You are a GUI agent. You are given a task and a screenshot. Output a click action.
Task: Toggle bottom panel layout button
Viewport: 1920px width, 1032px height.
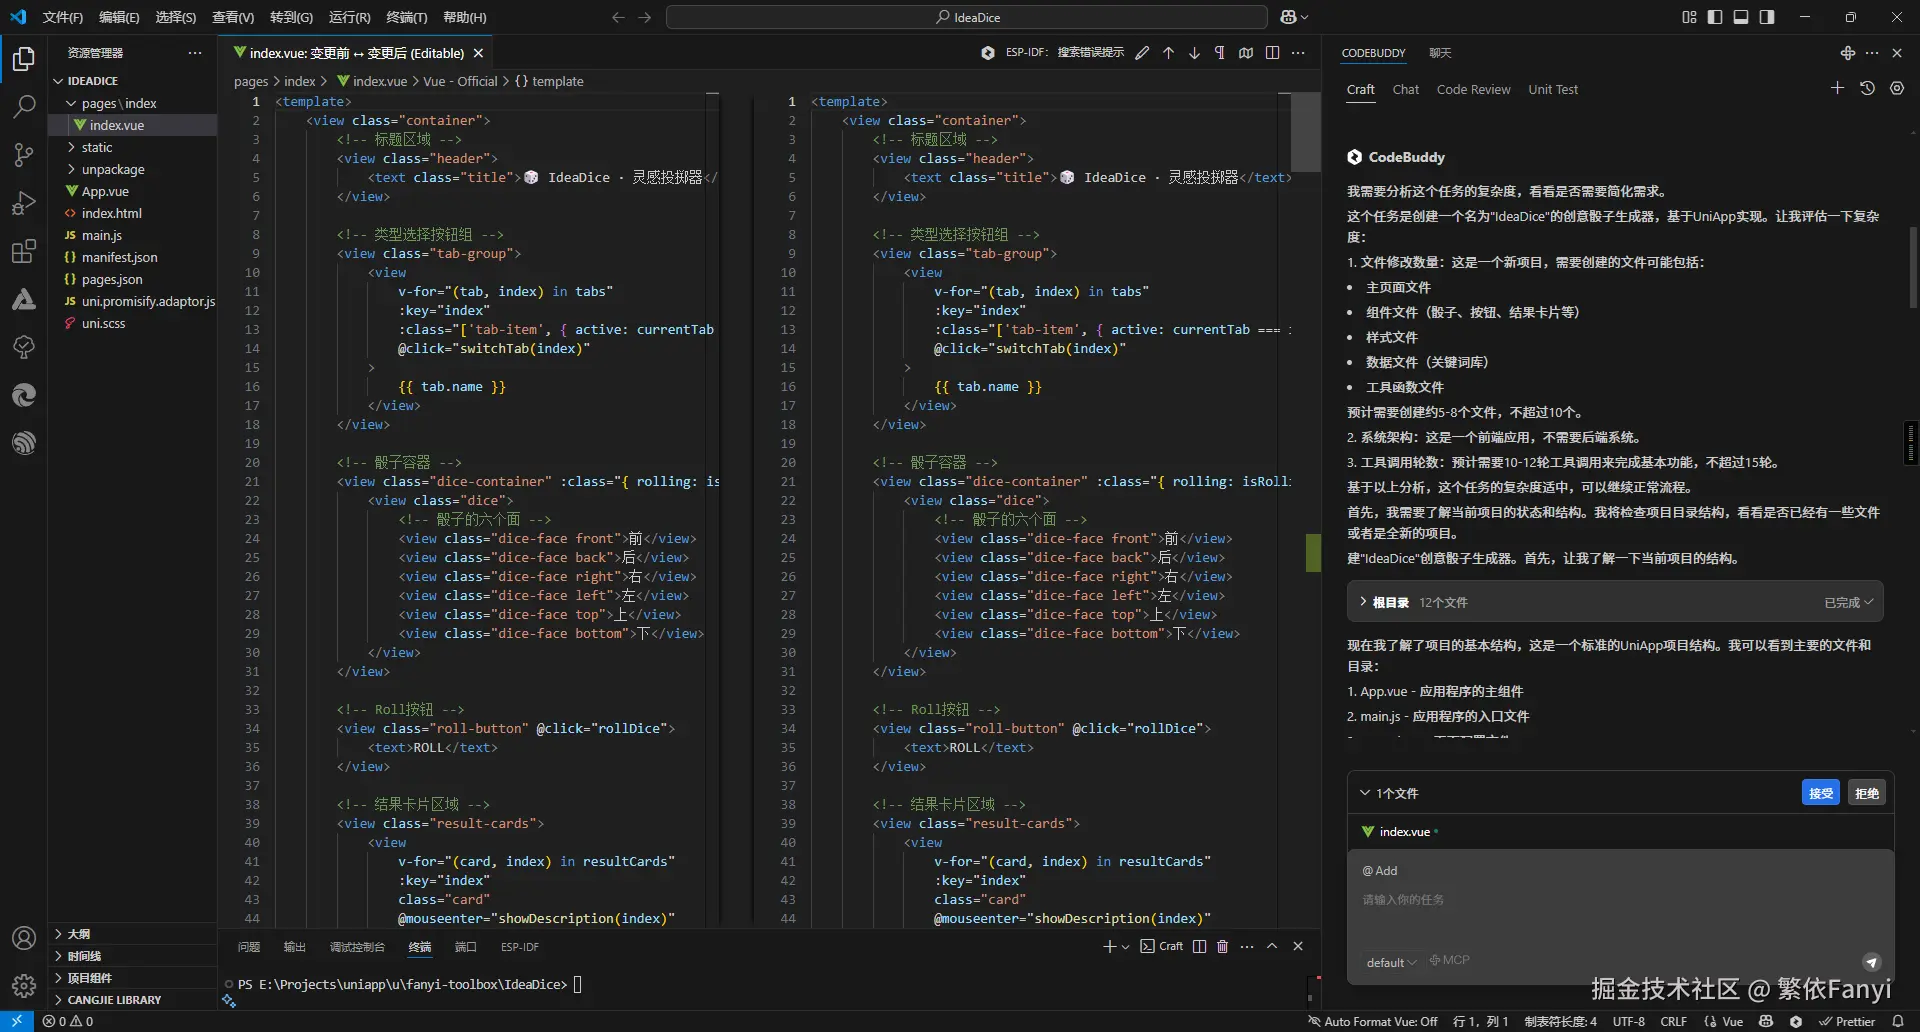pyautogui.click(x=1741, y=17)
